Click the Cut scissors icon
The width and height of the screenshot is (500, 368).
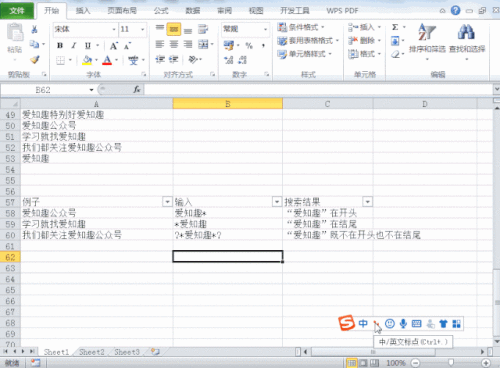pos(34,29)
